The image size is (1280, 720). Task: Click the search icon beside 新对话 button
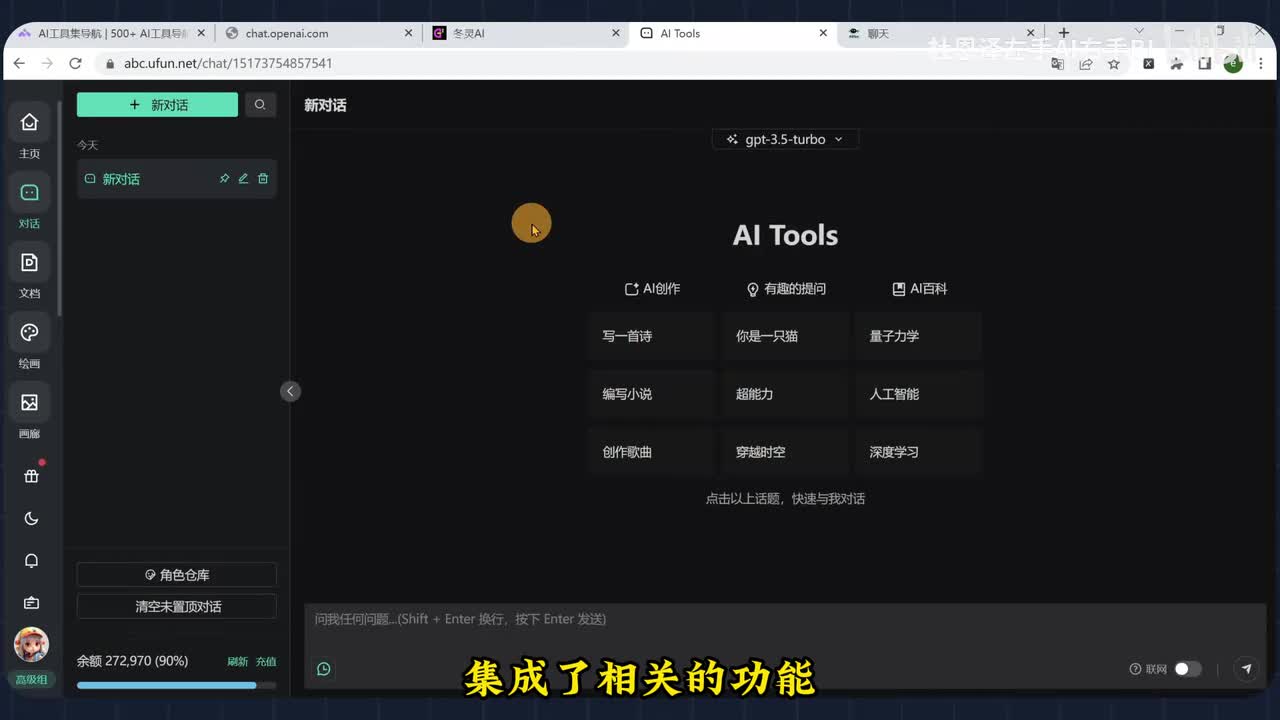260,105
